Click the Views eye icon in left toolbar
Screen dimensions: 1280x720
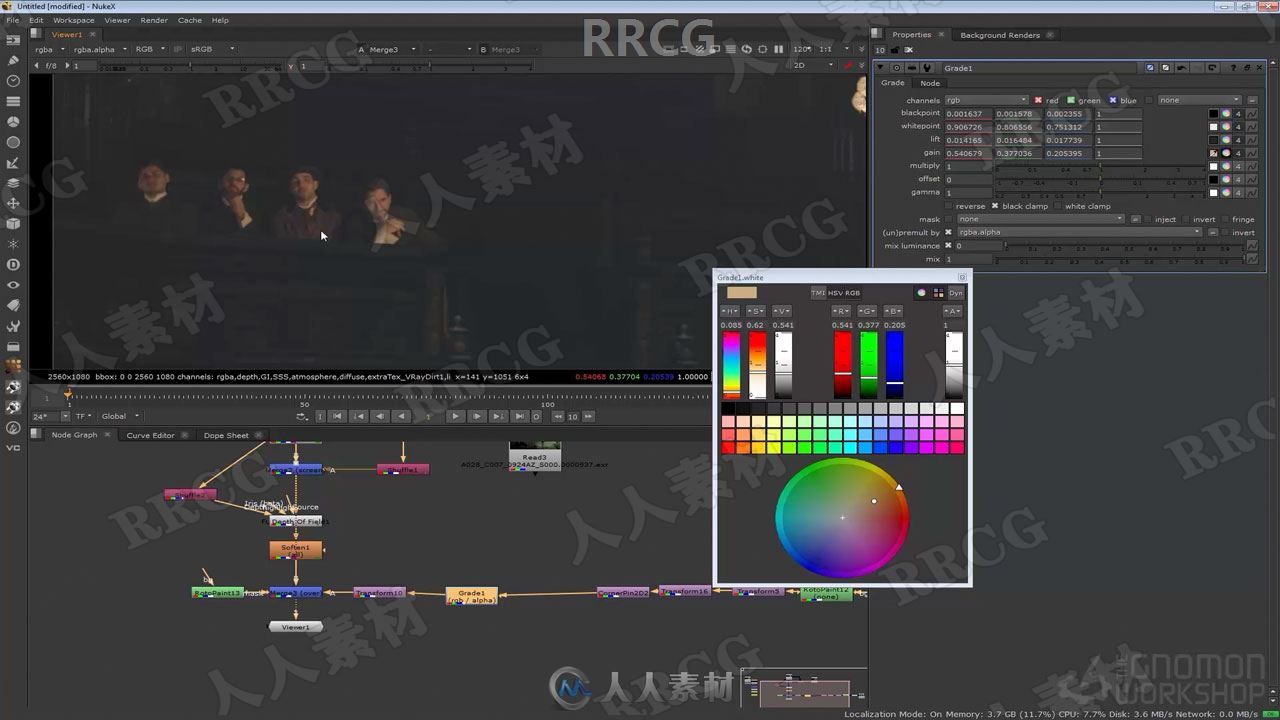click(13, 285)
